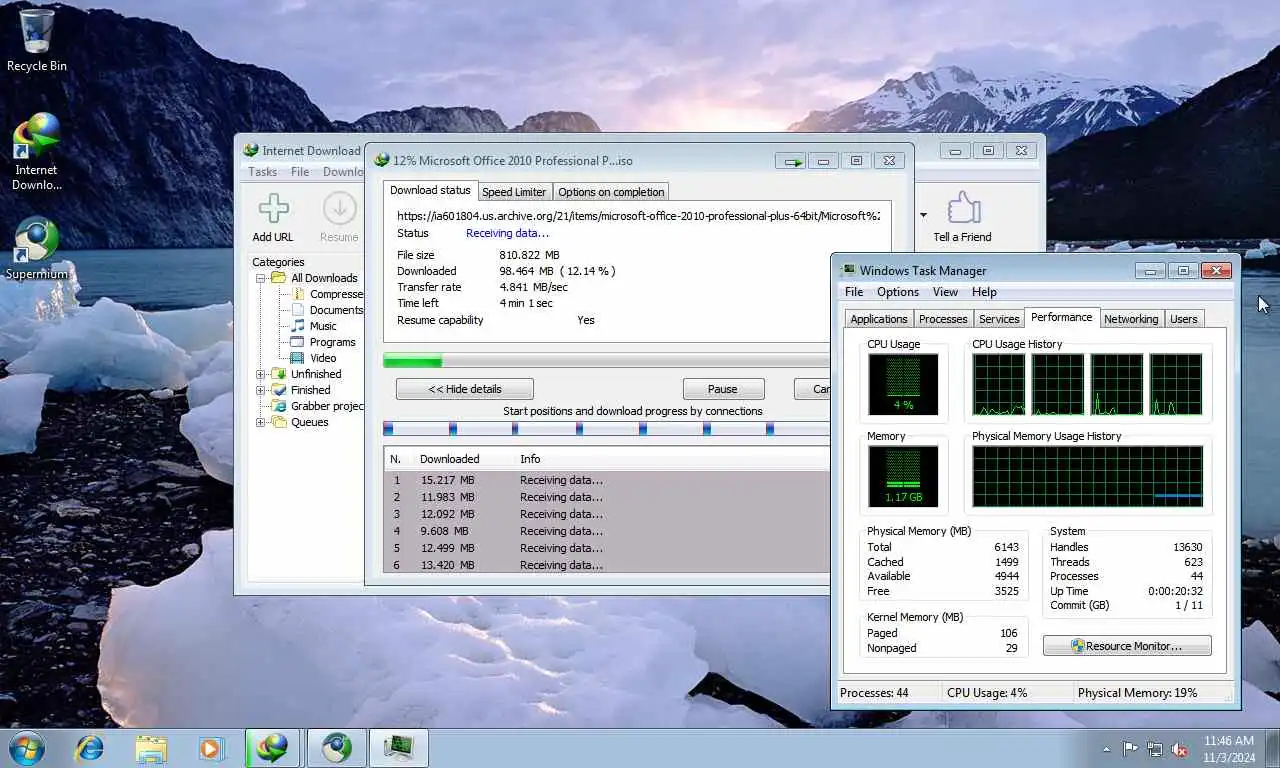Click the Add URL plus icon in IDM
Screen dimensions: 1280x768
(273, 209)
